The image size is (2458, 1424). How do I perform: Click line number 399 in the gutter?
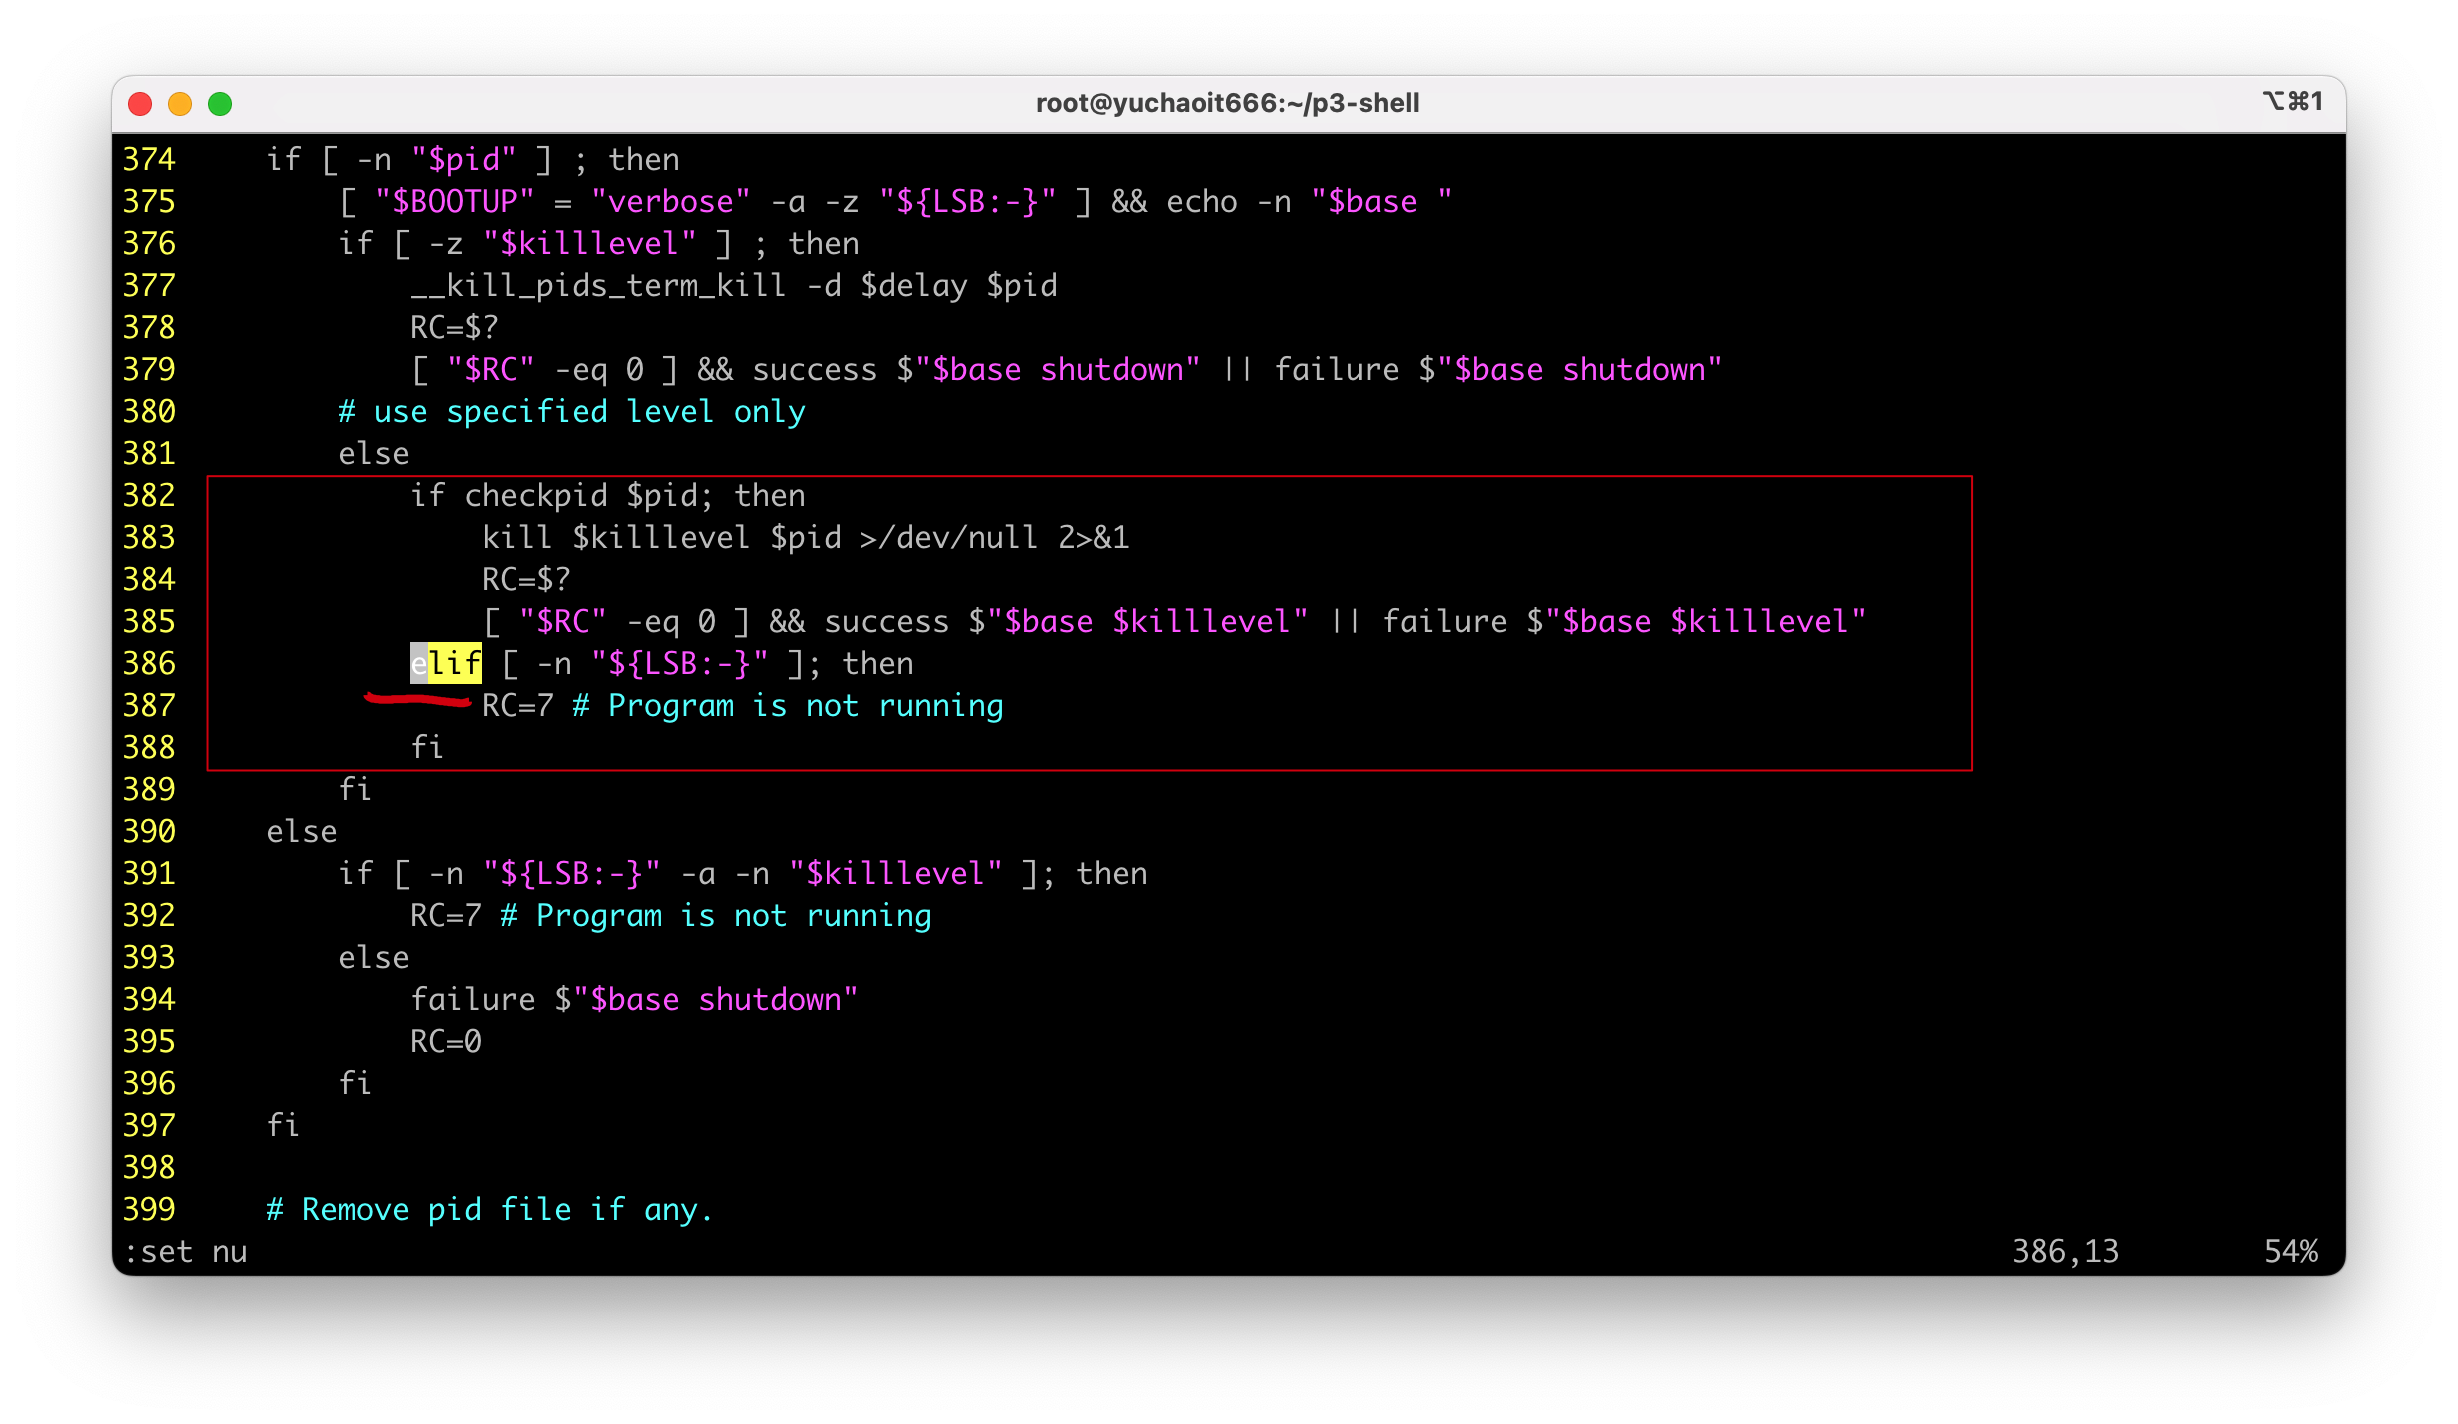[x=149, y=1210]
